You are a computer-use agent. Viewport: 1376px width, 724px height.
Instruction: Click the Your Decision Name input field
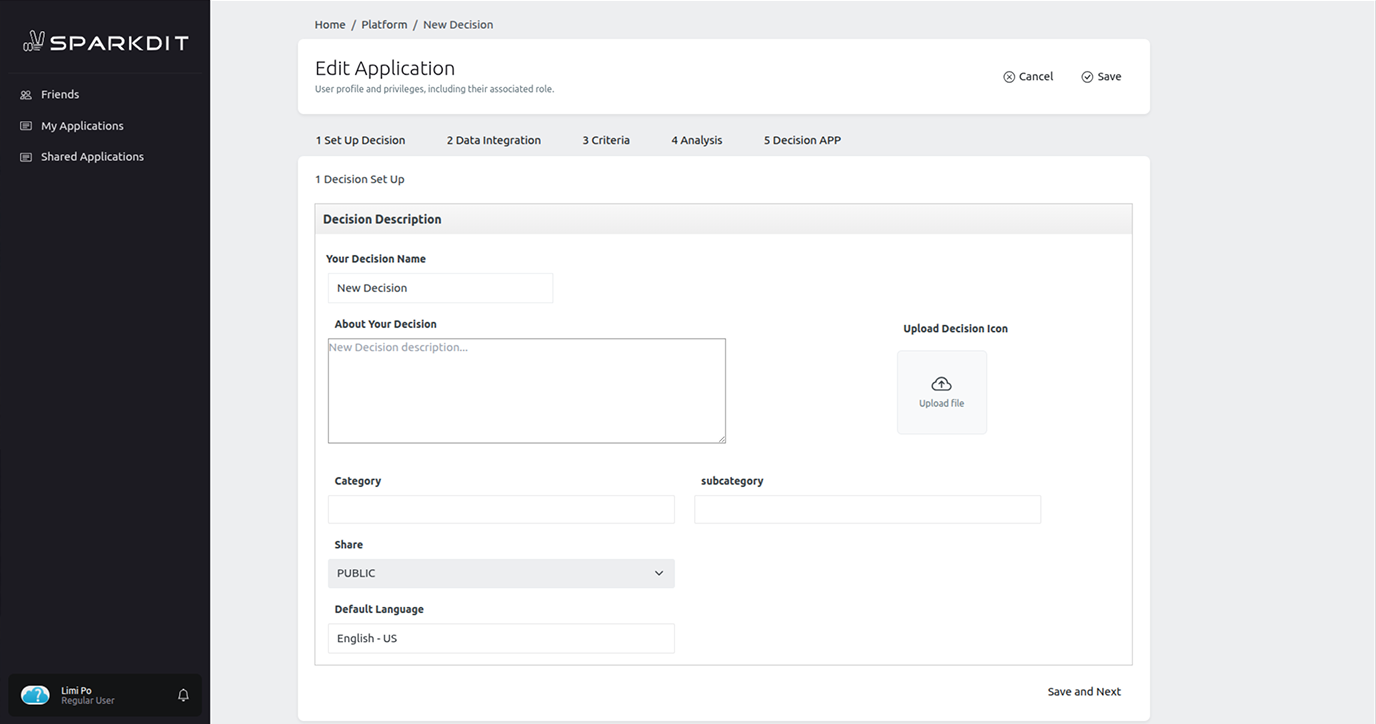(440, 288)
